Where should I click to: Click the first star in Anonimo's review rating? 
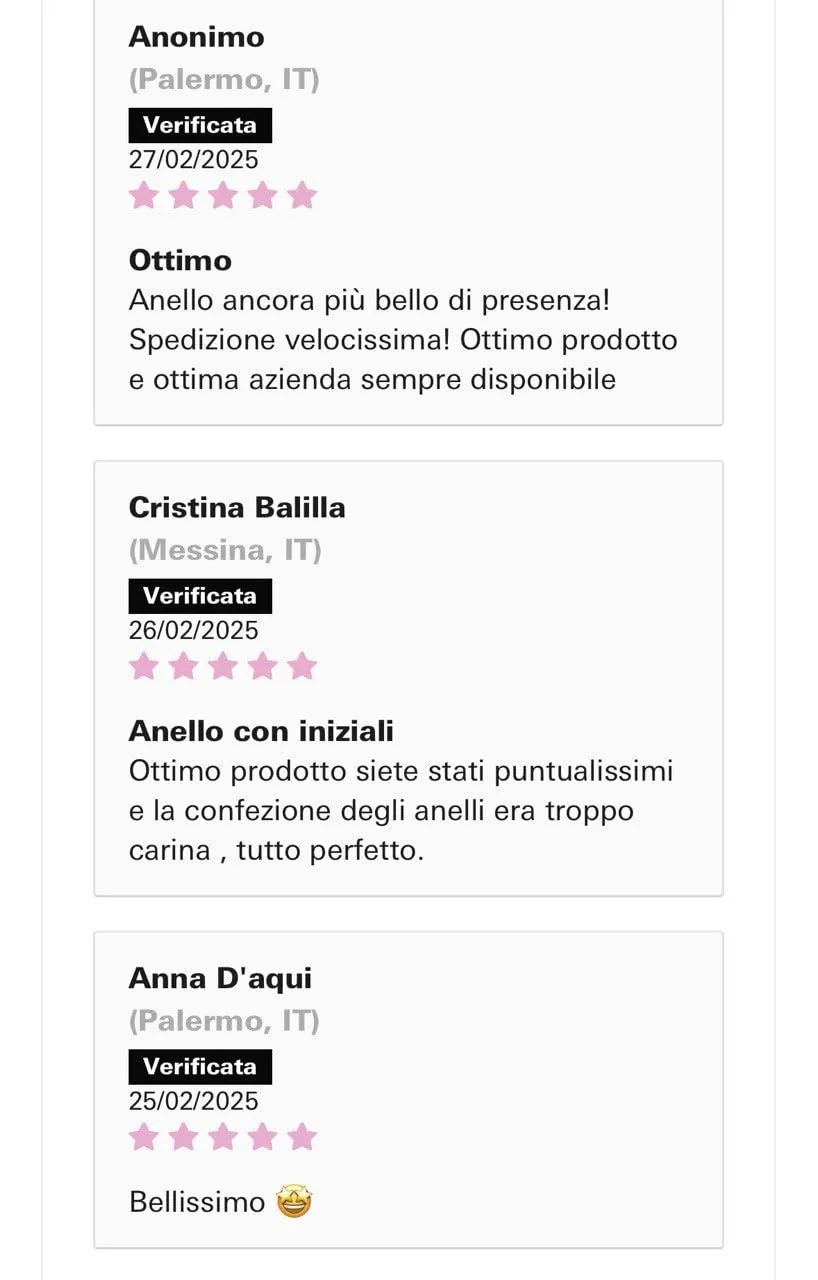coord(144,195)
